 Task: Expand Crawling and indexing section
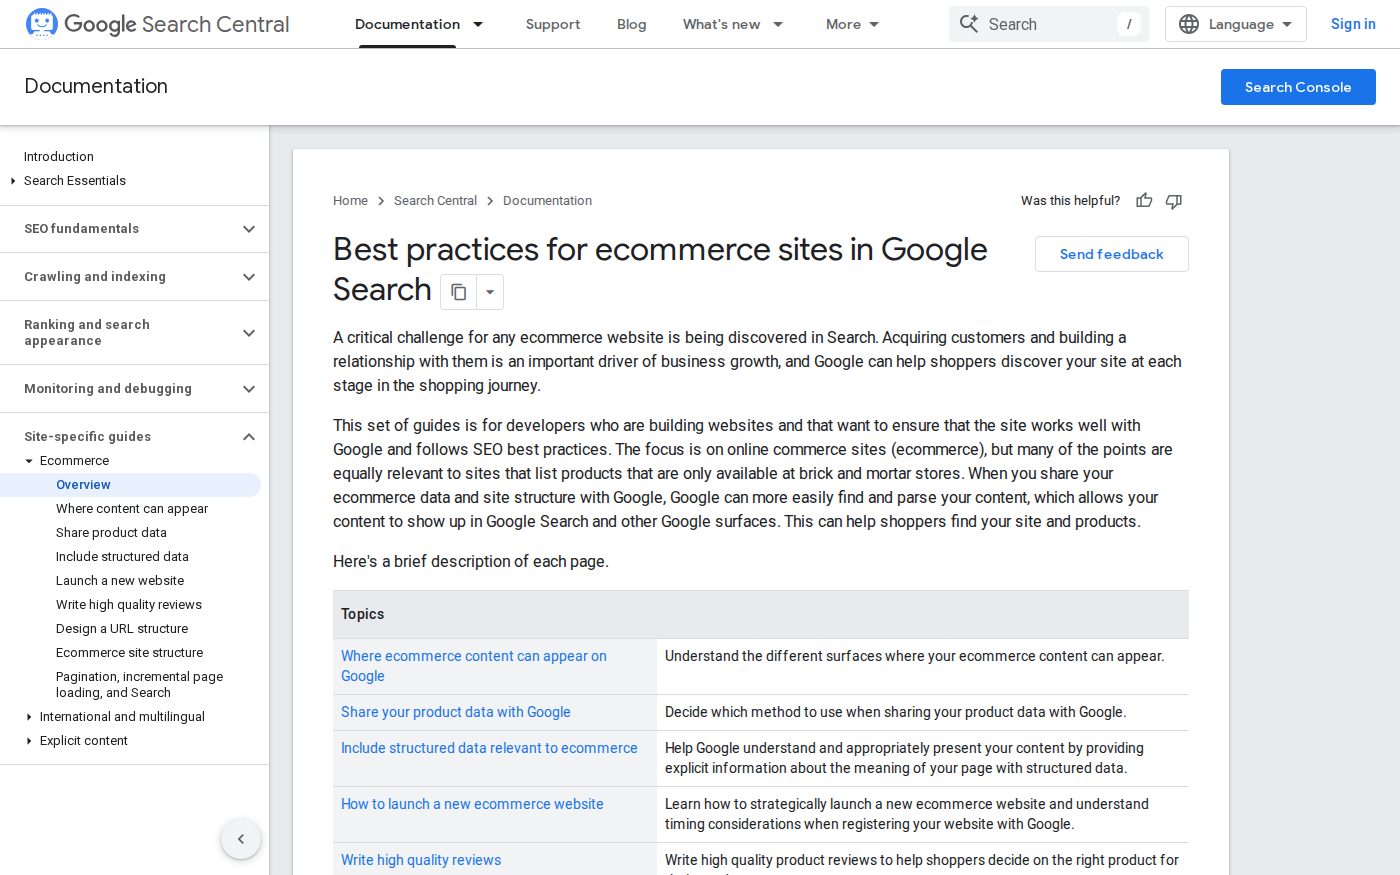point(249,277)
